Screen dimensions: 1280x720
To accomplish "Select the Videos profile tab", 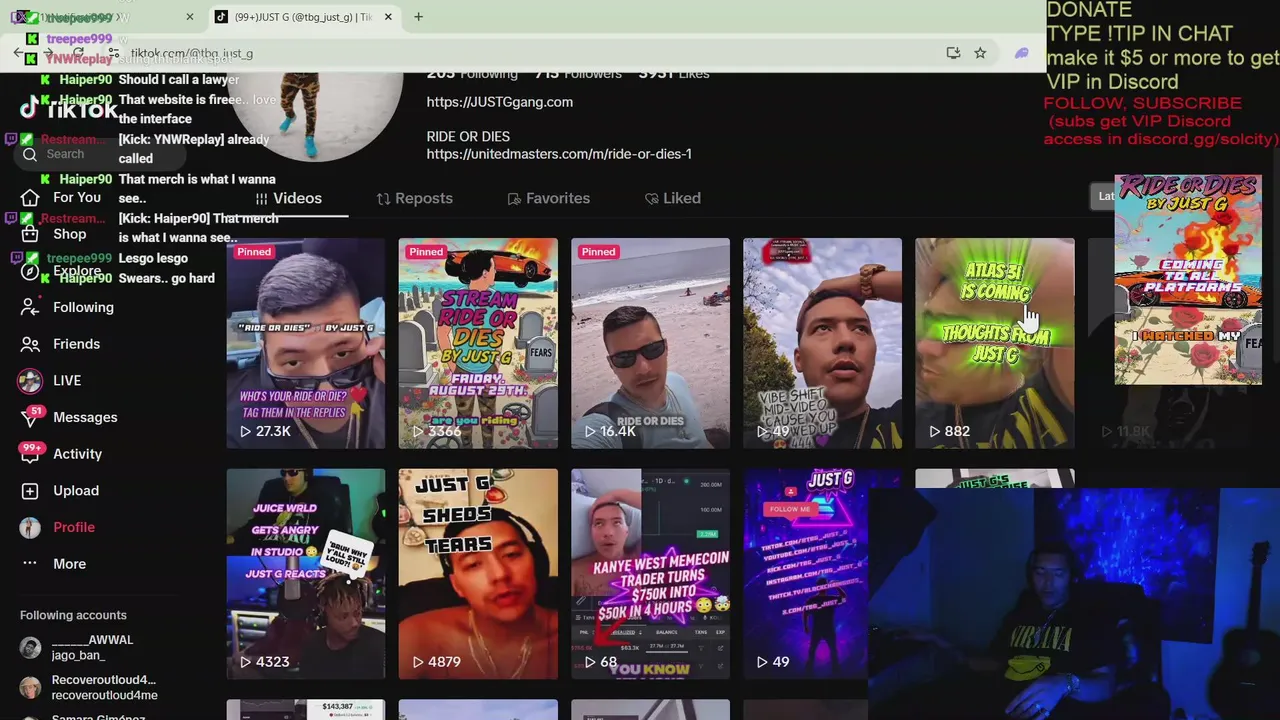I will click(x=288, y=198).
